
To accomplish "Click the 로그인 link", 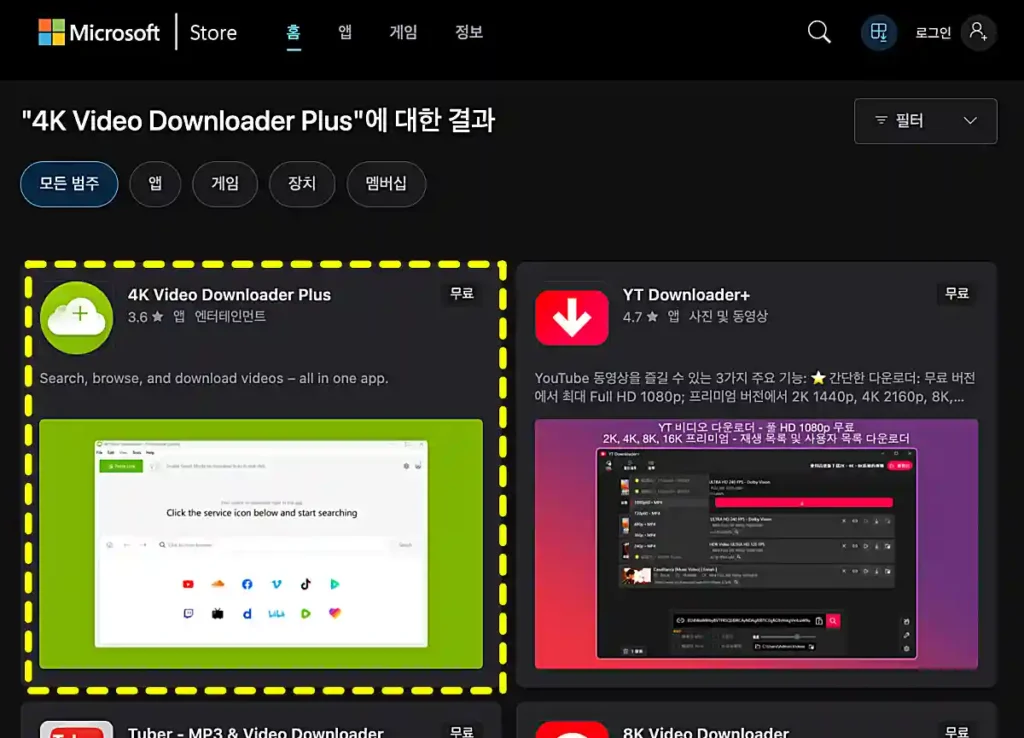I will tap(931, 31).
